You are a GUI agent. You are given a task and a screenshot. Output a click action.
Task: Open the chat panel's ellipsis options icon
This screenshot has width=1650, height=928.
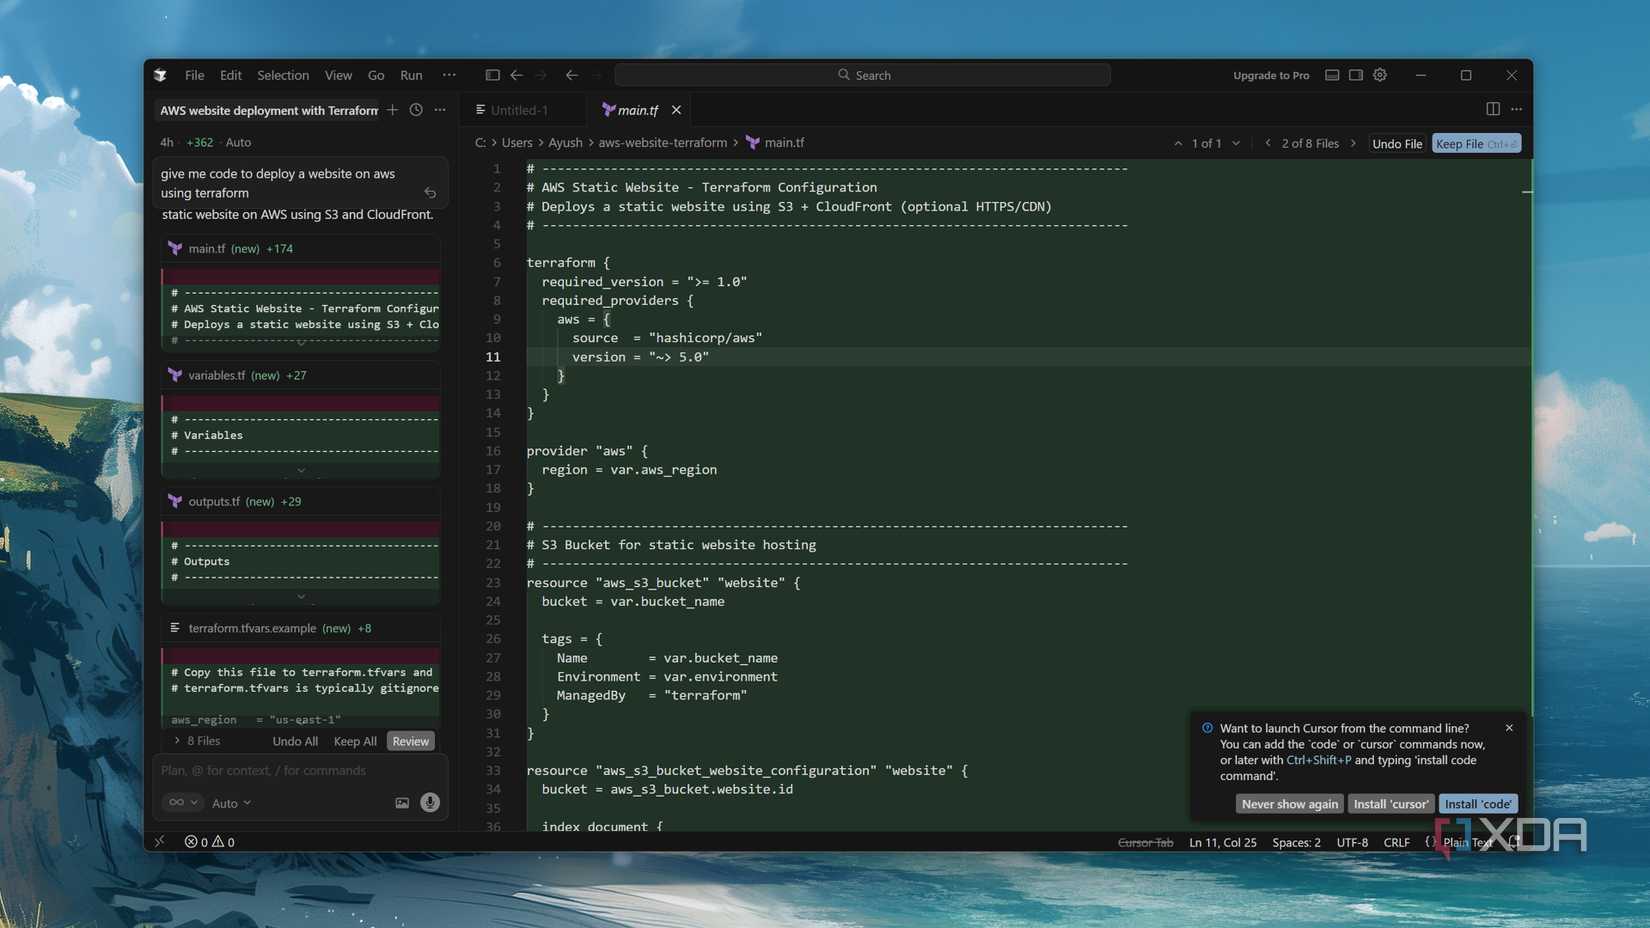coord(440,110)
